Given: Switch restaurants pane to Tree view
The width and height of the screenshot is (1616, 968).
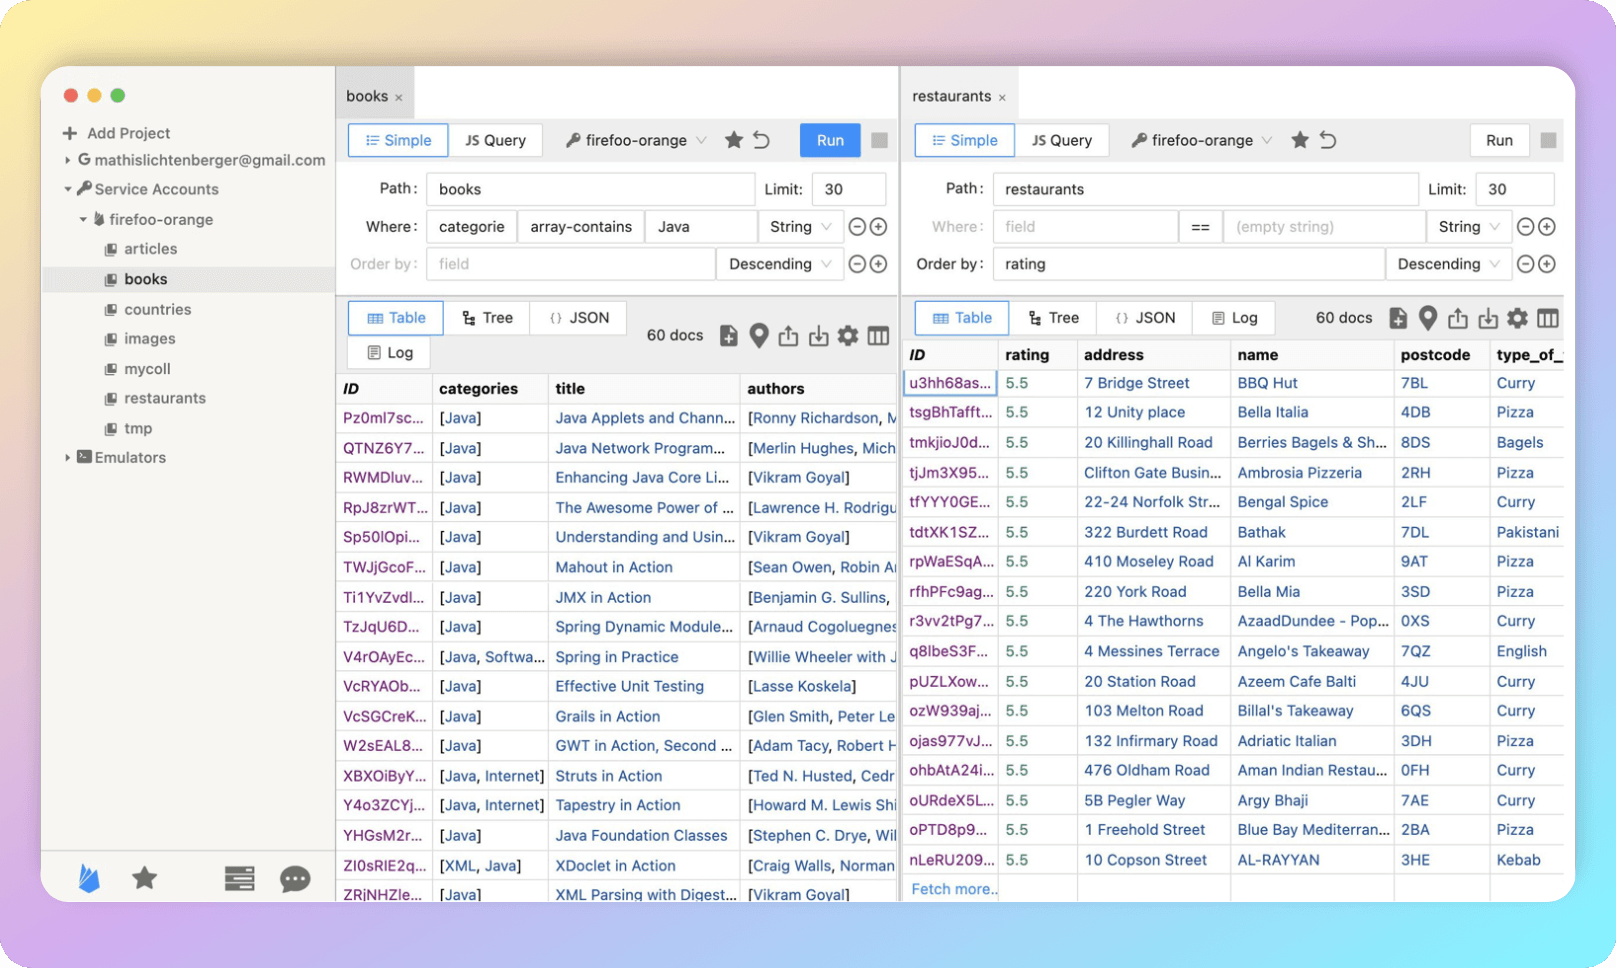Looking at the screenshot, I should pos(1053,318).
